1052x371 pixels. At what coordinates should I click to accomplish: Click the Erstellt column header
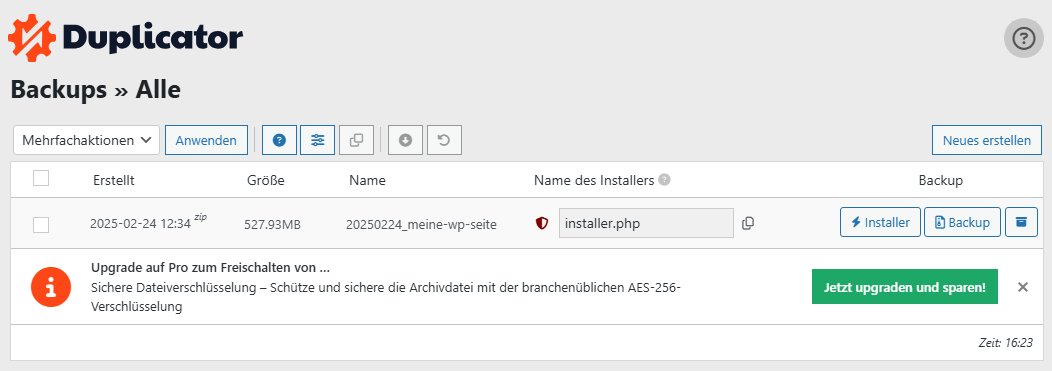click(x=114, y=180)
